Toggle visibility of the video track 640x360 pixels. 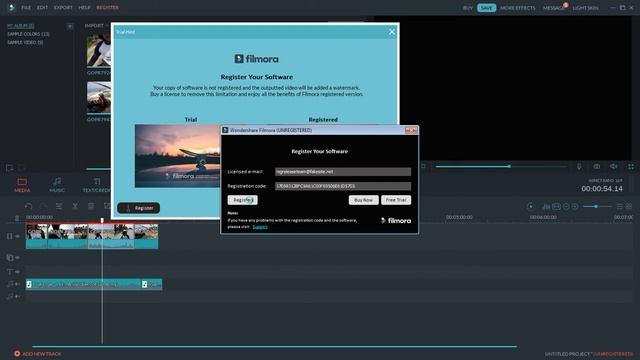pos(18,236)
